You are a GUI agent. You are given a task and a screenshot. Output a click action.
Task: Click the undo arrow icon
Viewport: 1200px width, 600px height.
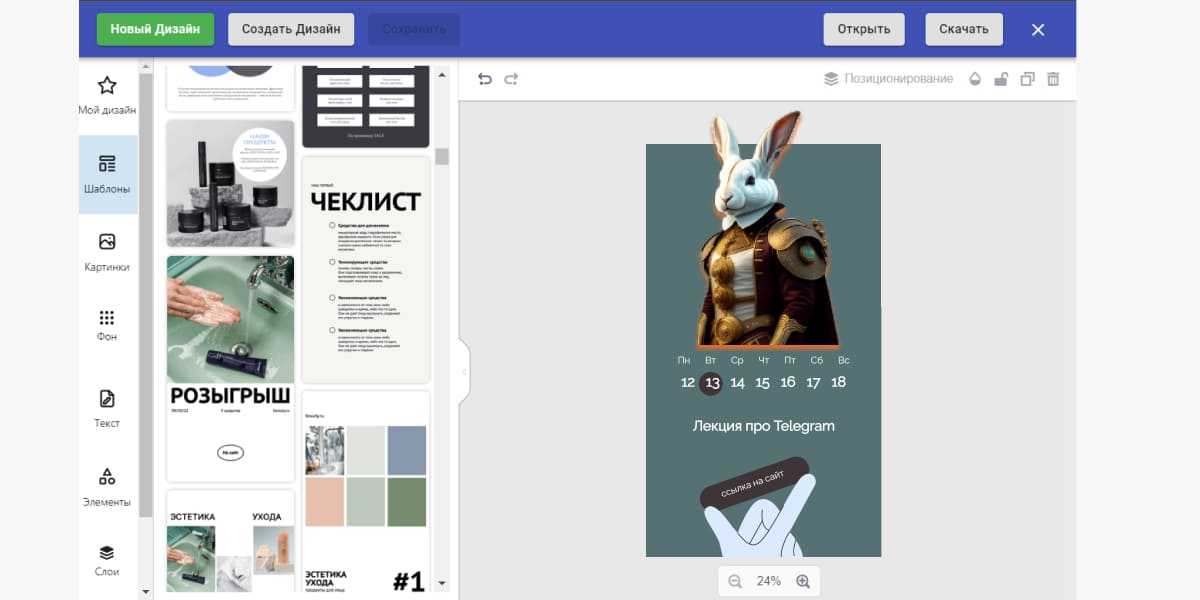pyautogui.click(x=485, y=79)
